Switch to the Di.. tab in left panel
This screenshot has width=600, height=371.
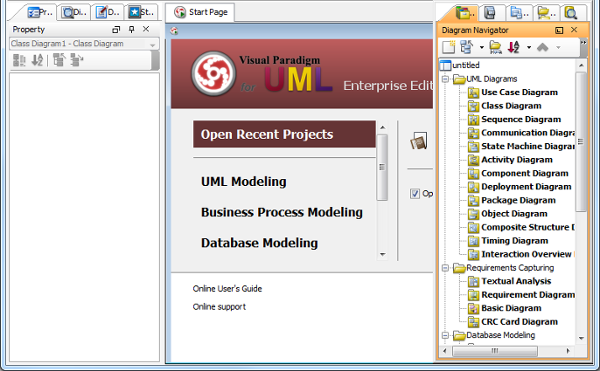pos(74,12)
